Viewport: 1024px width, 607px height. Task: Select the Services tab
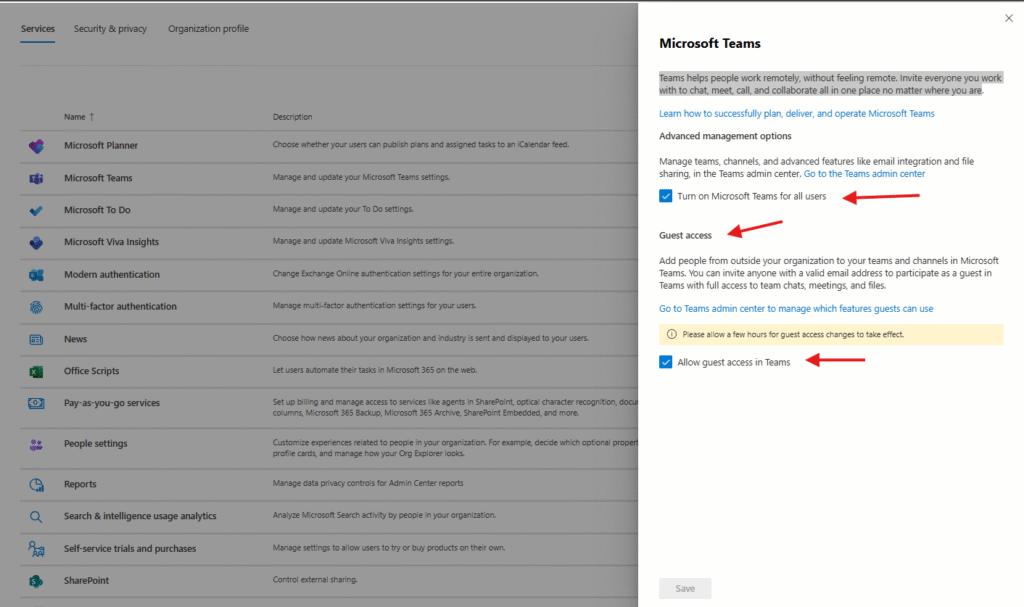tap(38, 29)
